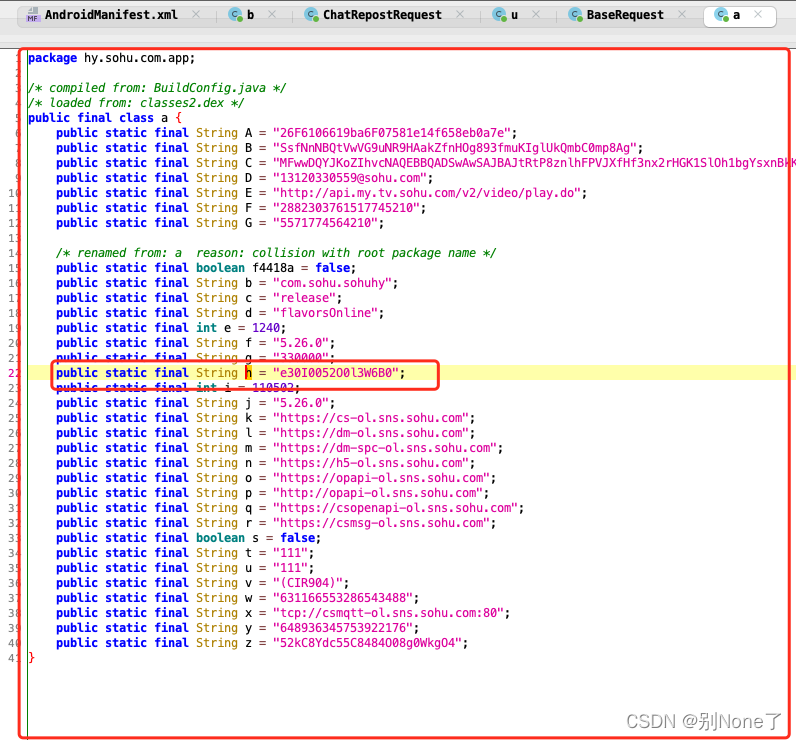This screenshot has height=740, width=796.
Task: Click the package name hy.sohu.com.app
Action: [136, 58]
